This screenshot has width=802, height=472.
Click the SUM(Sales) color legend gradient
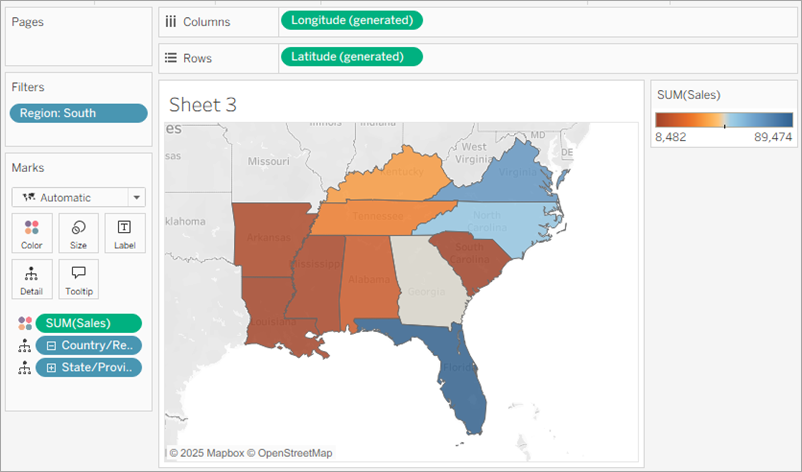pos(723,120)
